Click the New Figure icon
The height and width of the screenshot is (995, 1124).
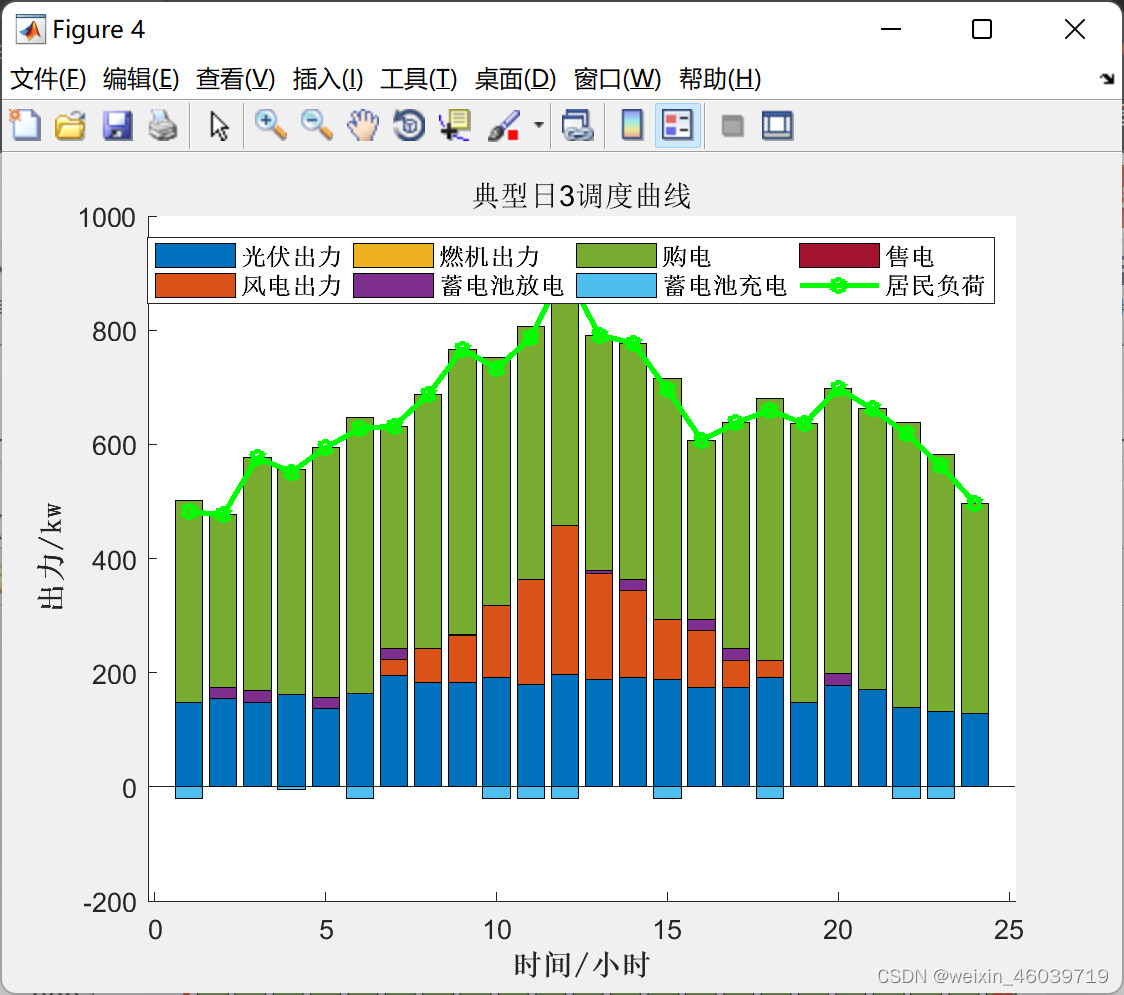25,125
